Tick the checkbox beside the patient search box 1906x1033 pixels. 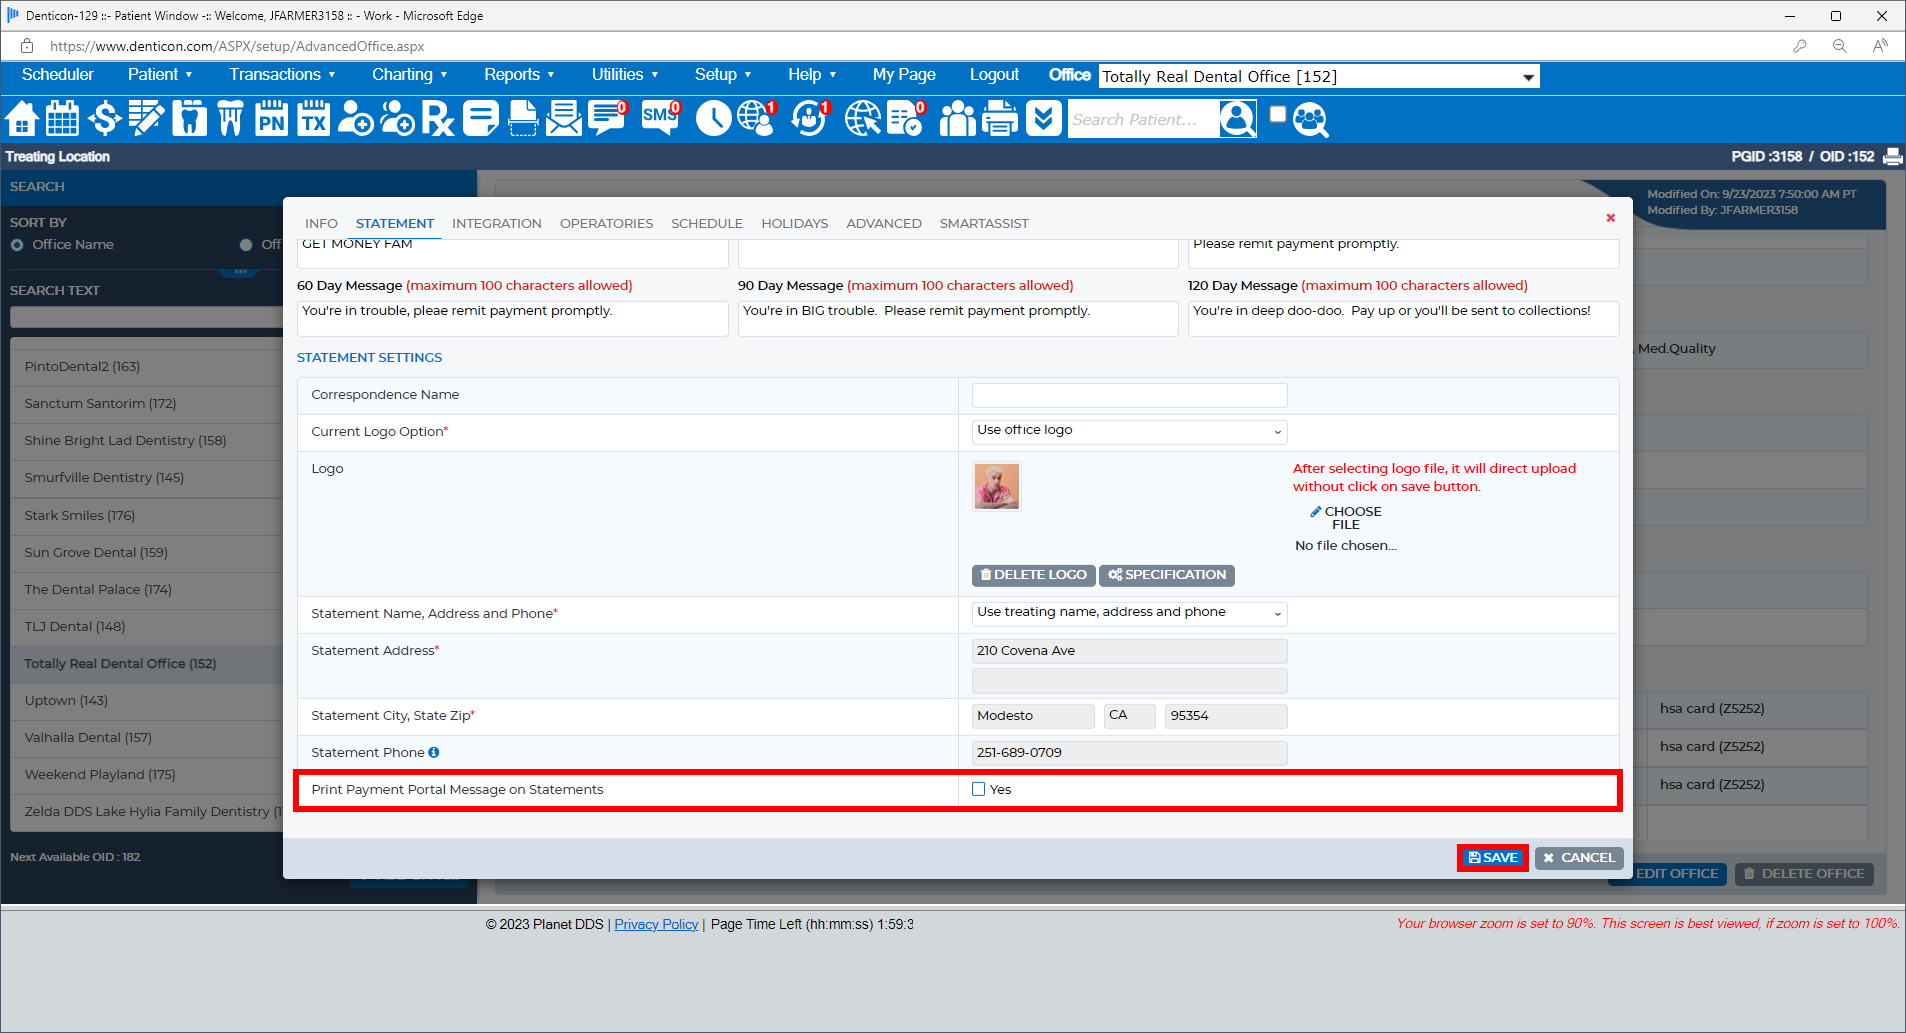coord(1277,115)
